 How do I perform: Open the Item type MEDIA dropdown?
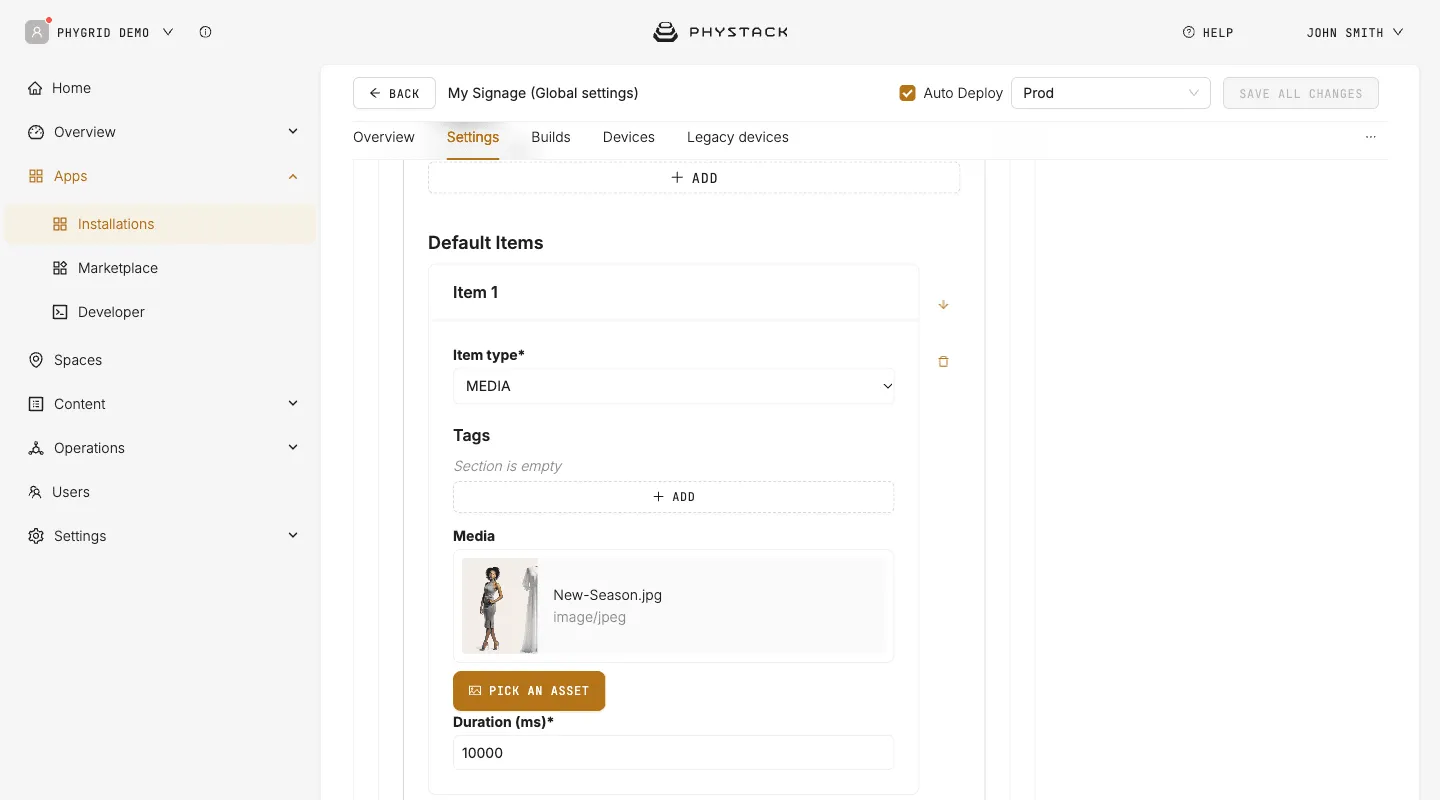(x=674, y=386)
